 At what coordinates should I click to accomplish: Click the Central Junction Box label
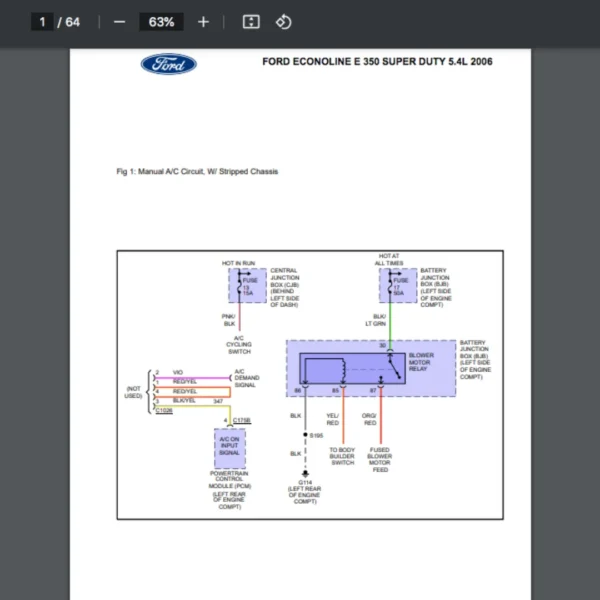click(285, 287)
